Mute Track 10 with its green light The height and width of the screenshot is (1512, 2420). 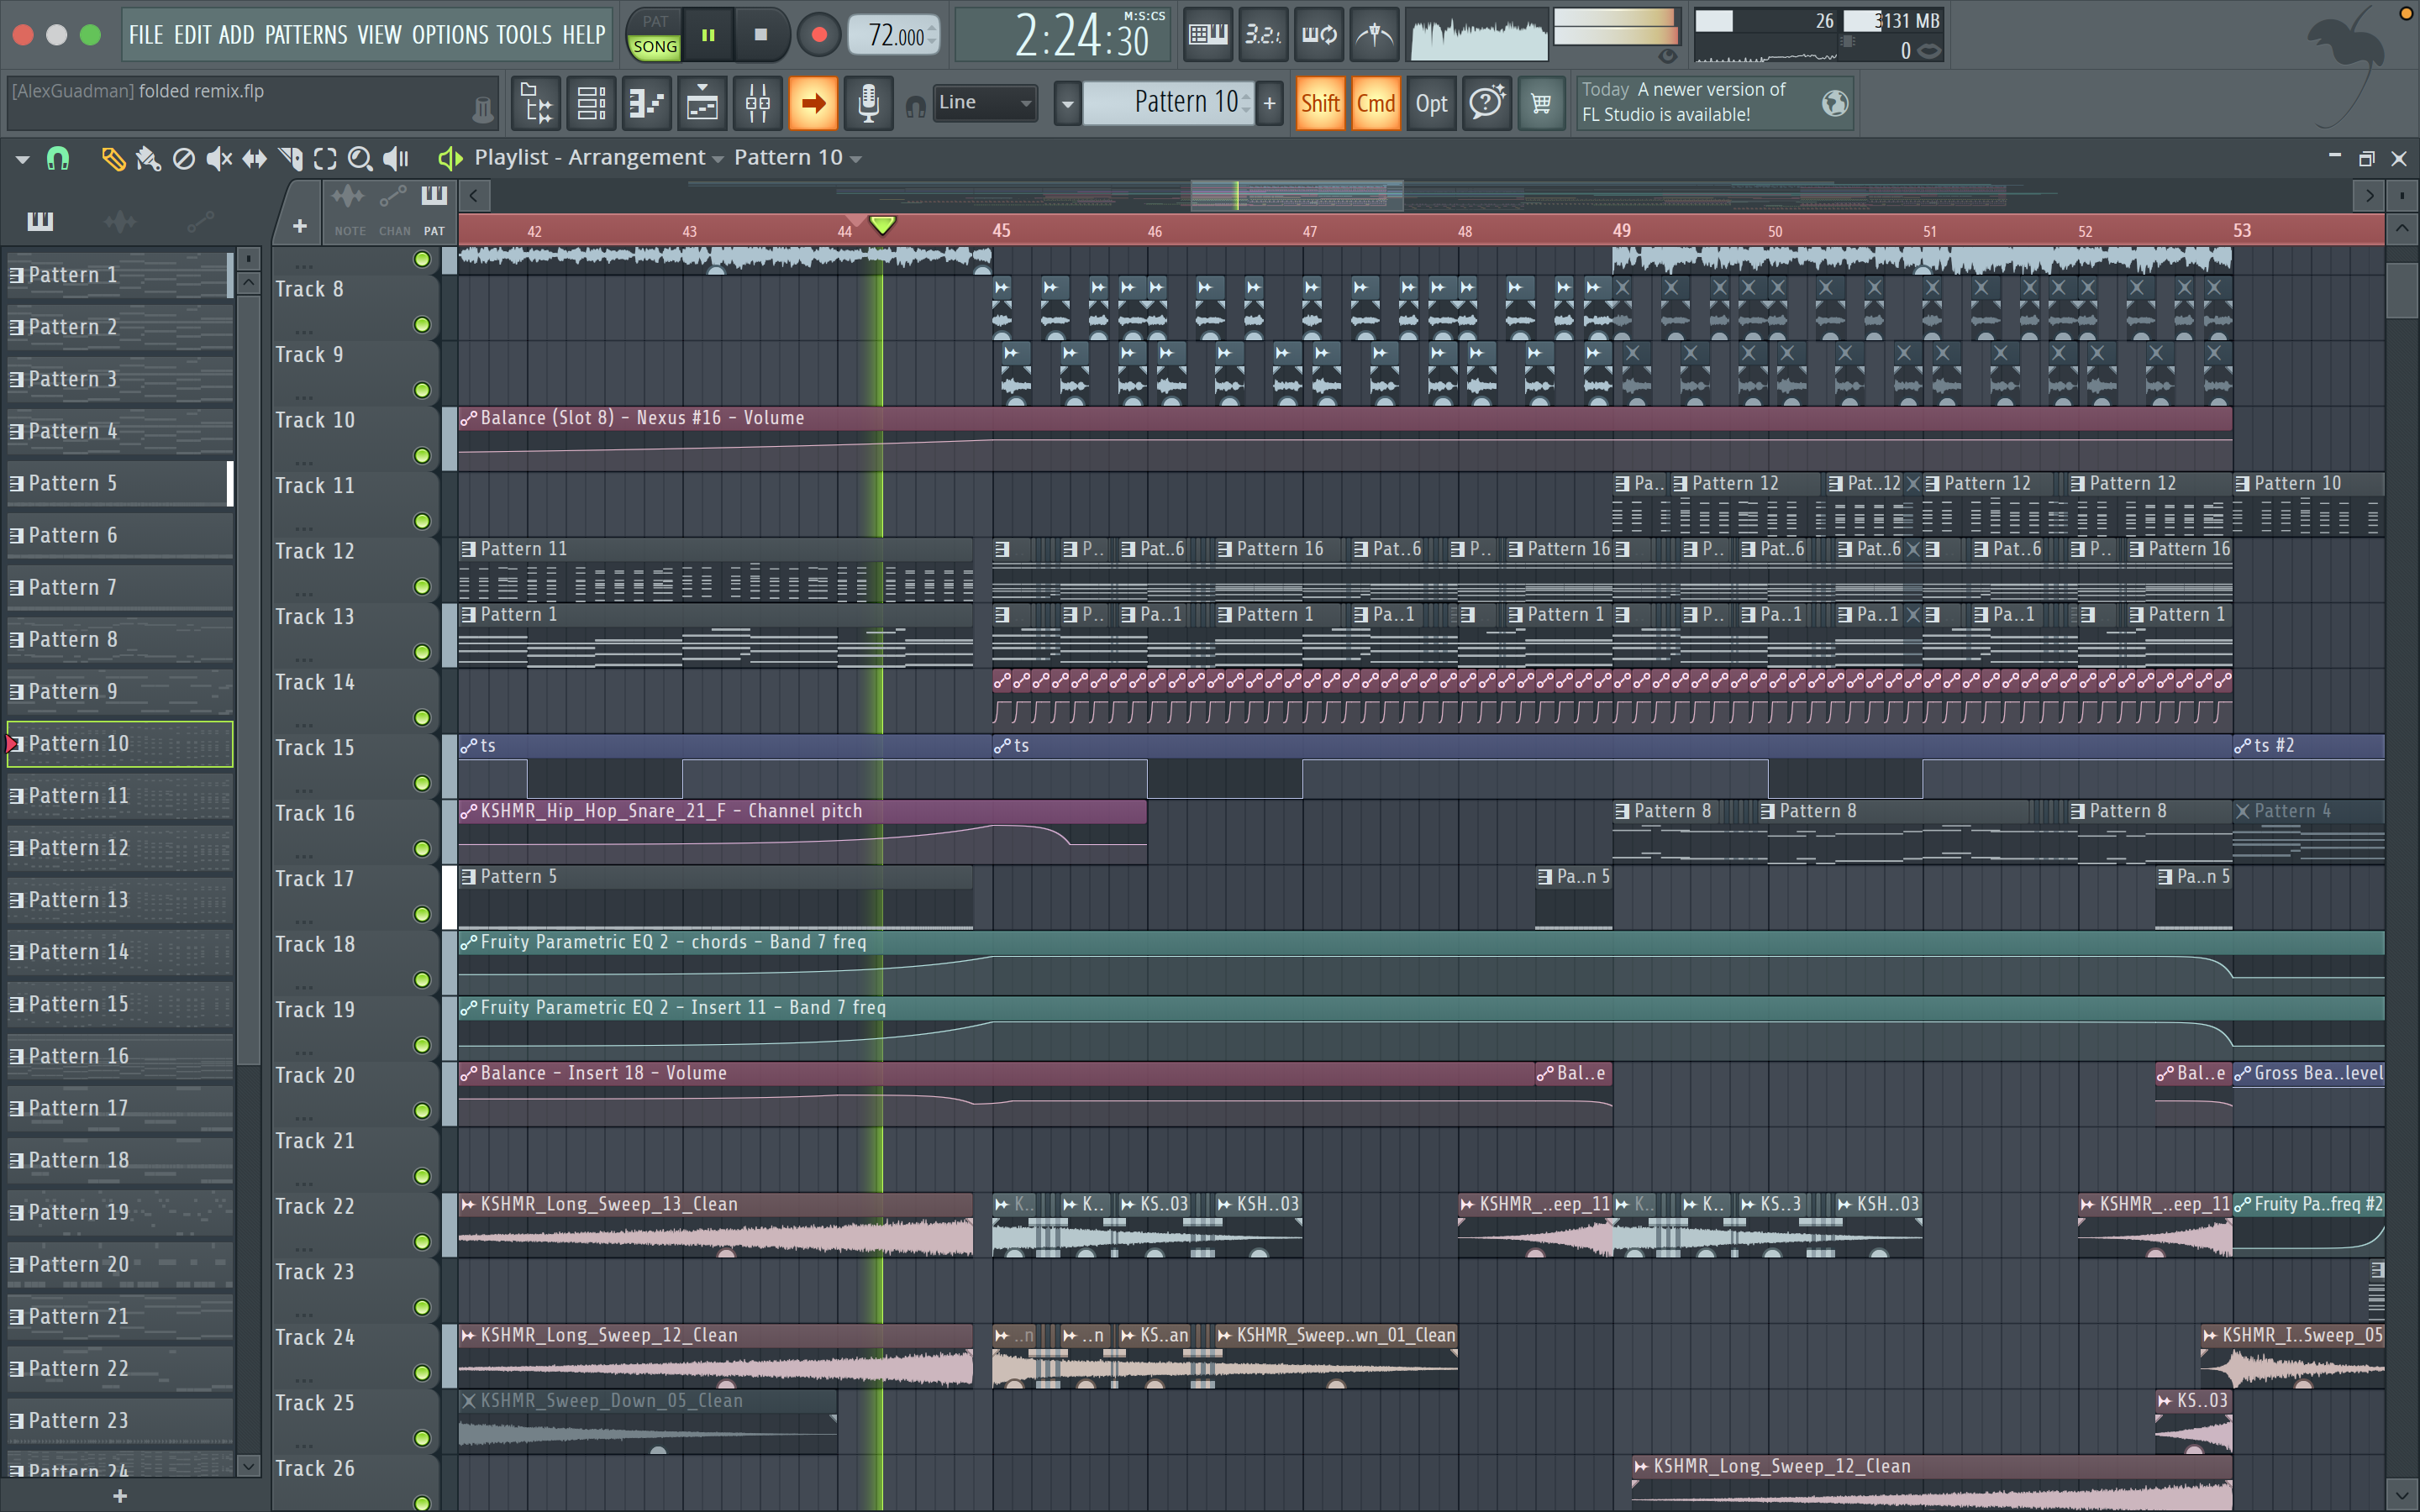click(422, 456)
